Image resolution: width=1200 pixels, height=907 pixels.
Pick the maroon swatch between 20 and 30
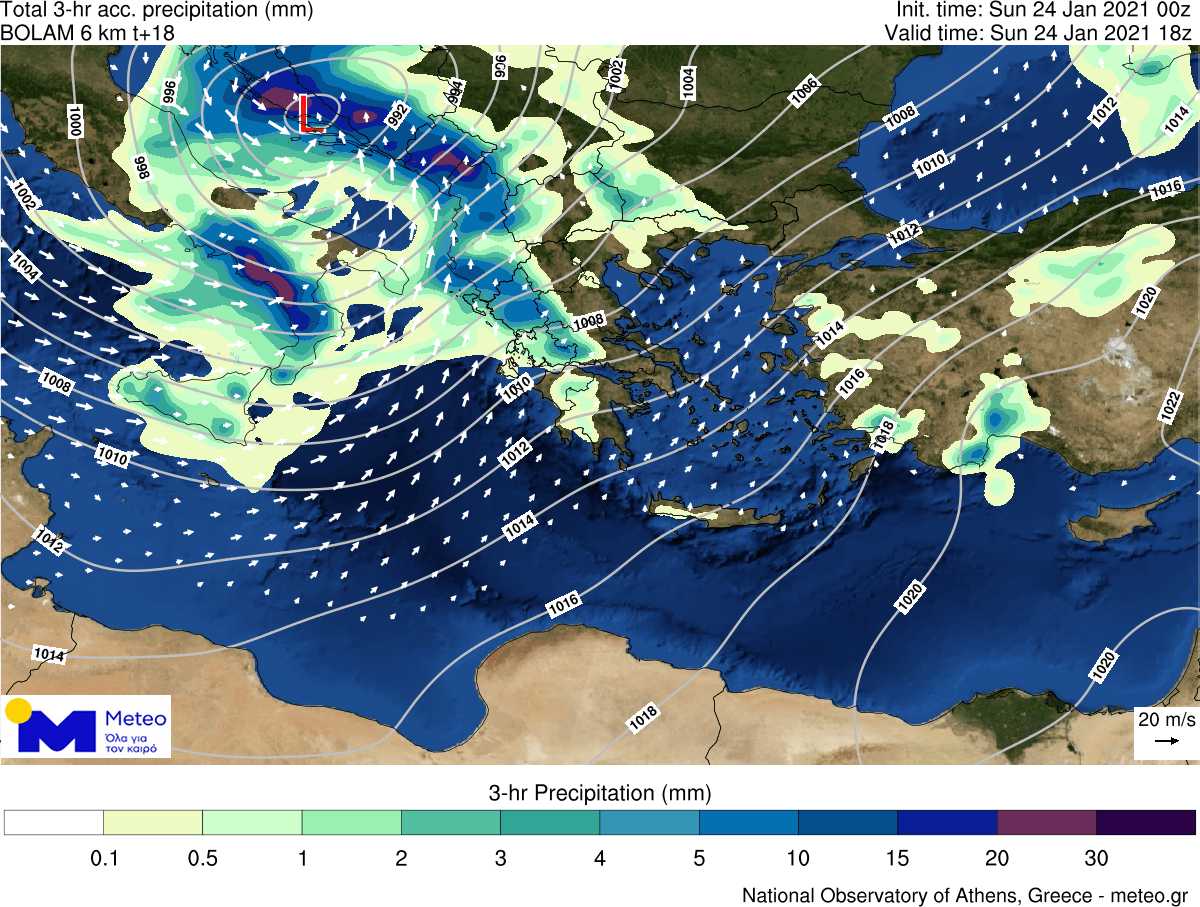coord(1046,822)
